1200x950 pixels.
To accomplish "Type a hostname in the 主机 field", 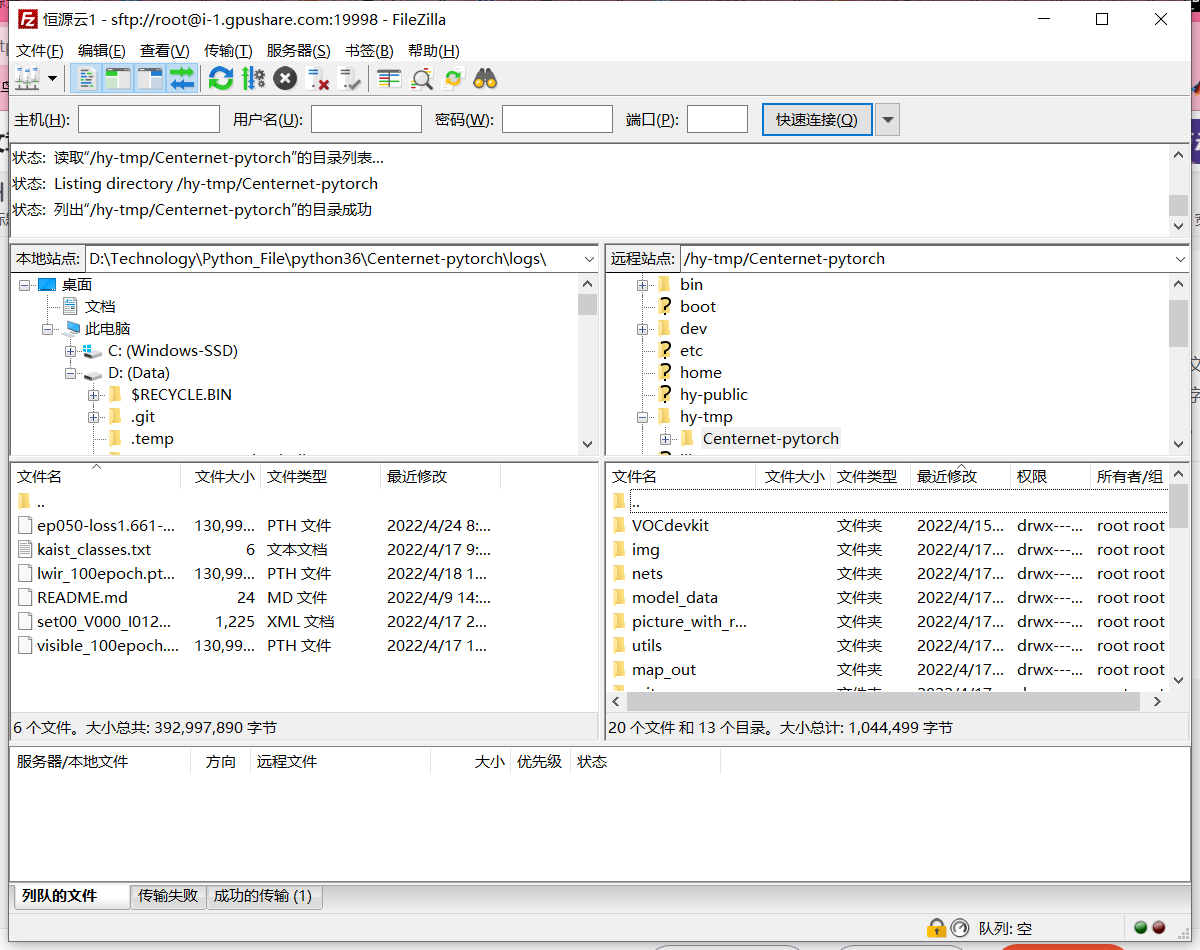I will (148, 118).
